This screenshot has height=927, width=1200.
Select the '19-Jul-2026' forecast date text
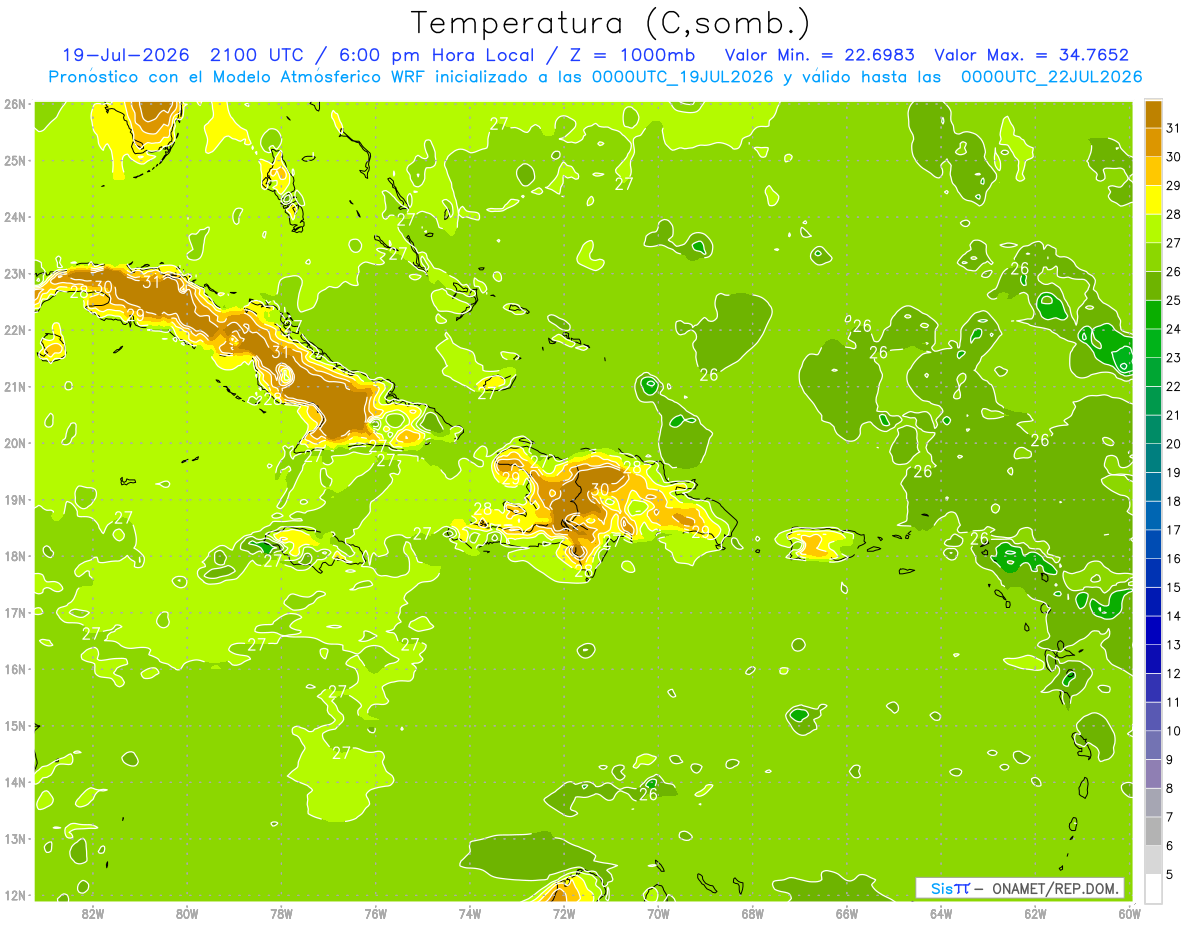[x=125, y=55]
